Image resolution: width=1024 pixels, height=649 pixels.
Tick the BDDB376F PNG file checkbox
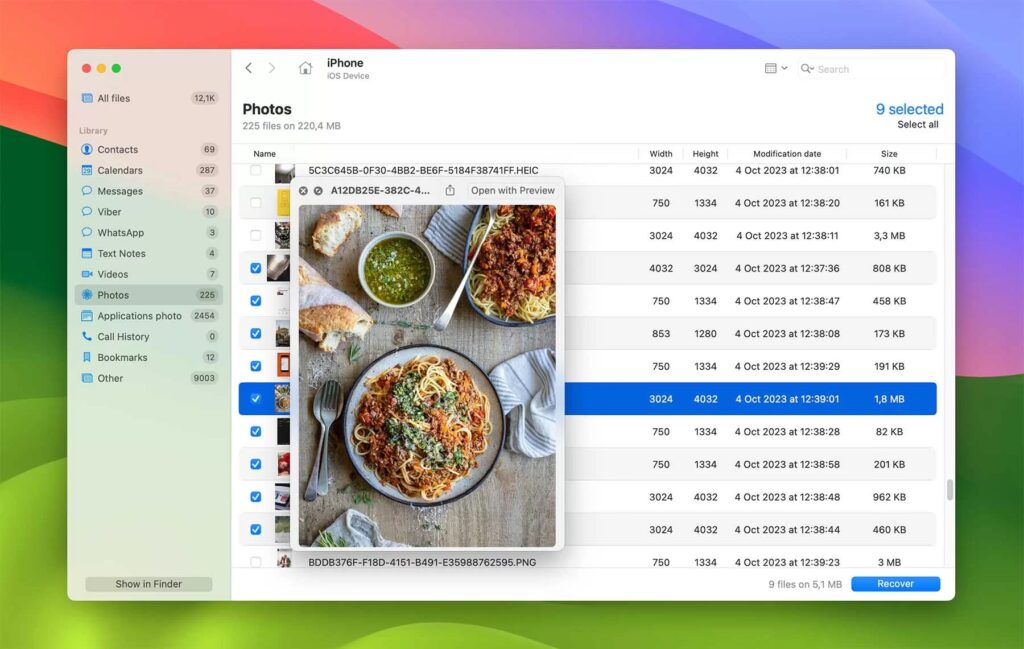(256, 562)
